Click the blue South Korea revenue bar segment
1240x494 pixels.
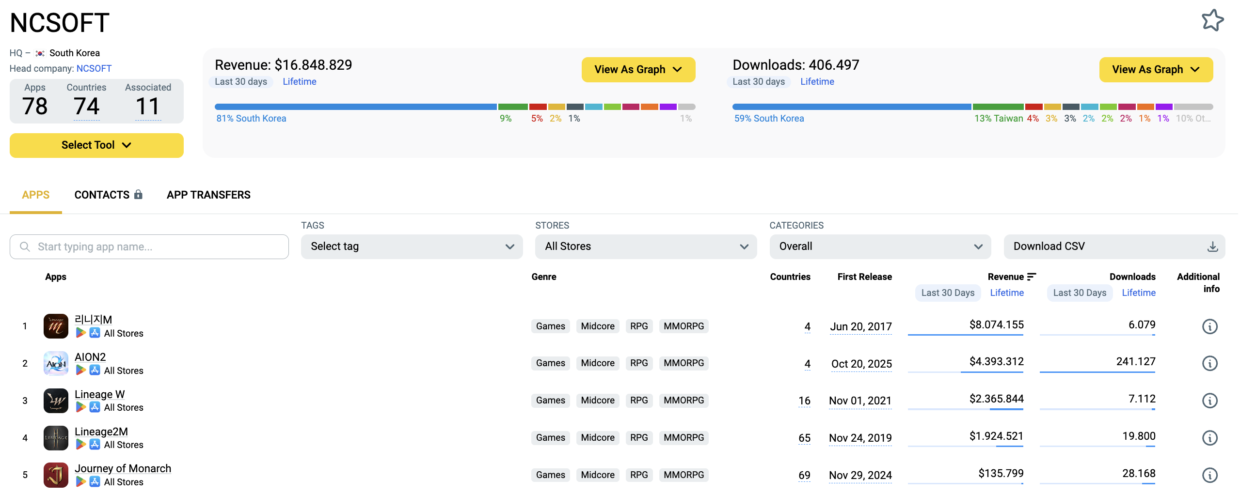355,106
